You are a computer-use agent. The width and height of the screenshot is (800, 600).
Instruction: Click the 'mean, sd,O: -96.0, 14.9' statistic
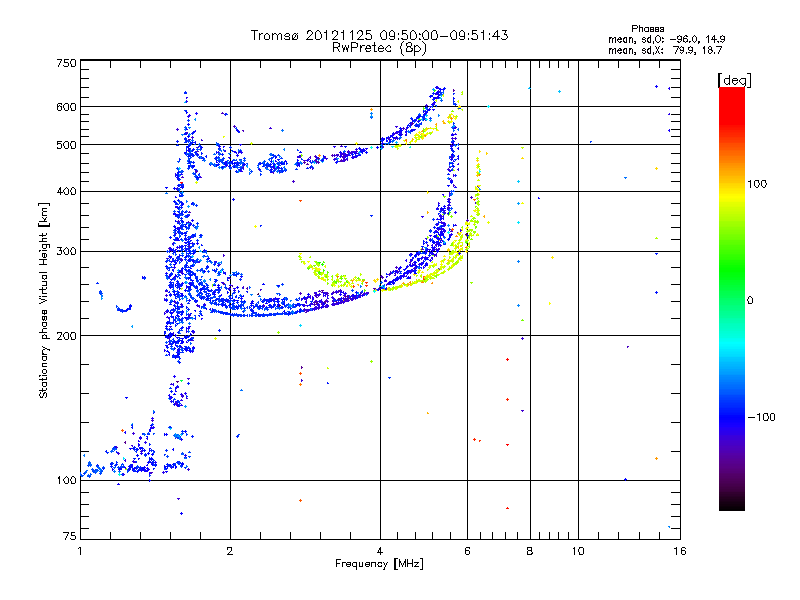point(666,39)
